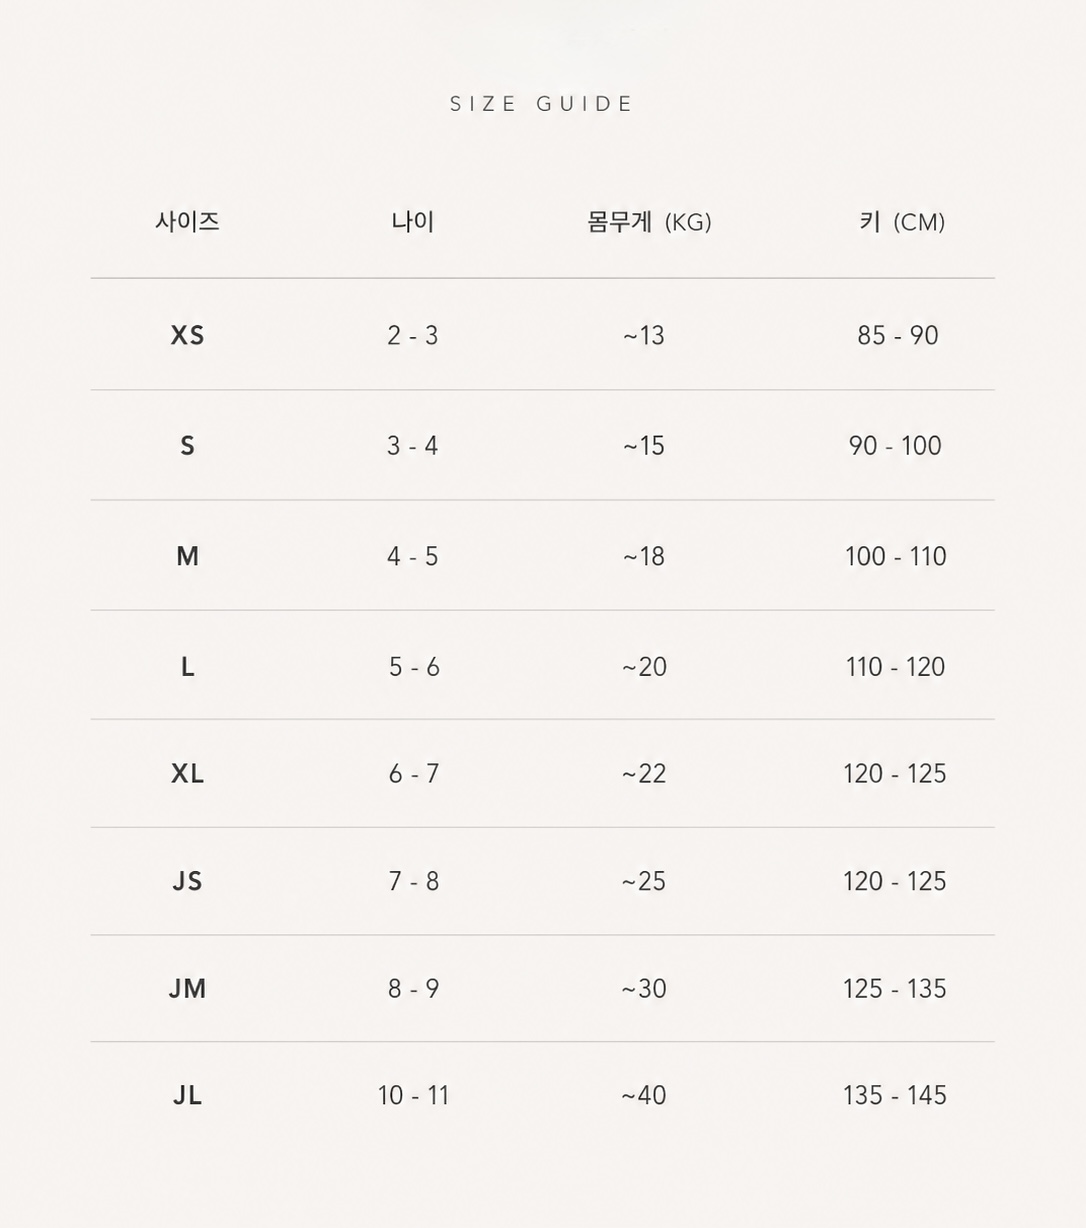1086x1228 pixels.
Task: Select the JS size label
Action: coord(187,881)
